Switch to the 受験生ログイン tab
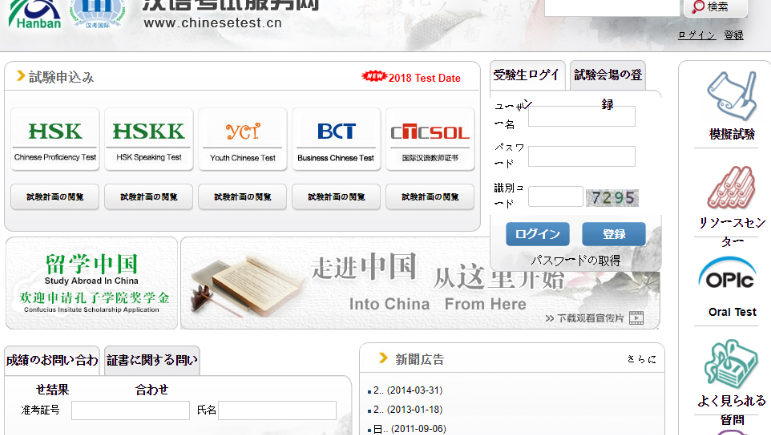The width and height of the screenshot is (771, 435). [x=527, y=75]
